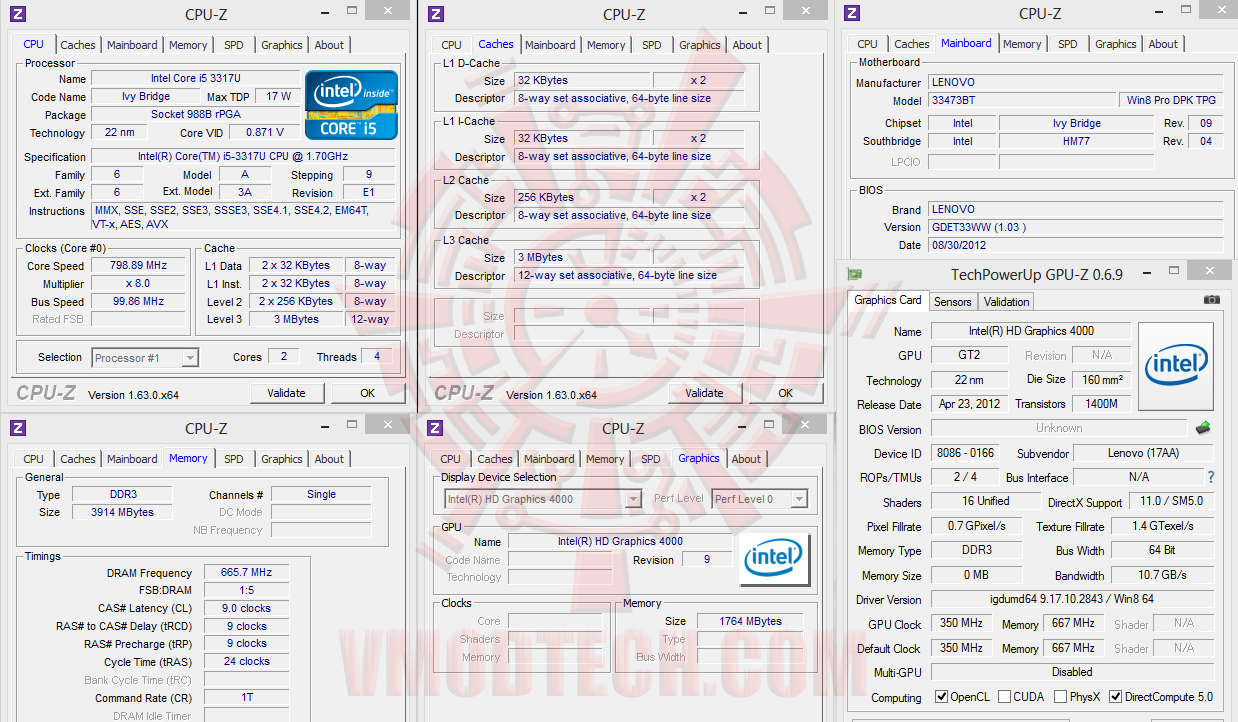Viewport: 1238px width, 722px height.
Task: Click the Channels # value Single
Action: click(x=321, y=494)
